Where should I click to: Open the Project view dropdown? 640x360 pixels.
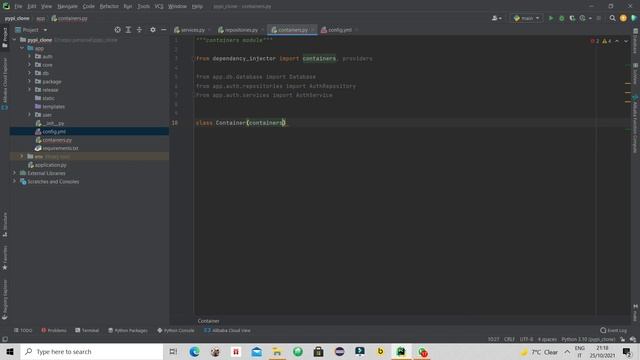pos(31,30)
